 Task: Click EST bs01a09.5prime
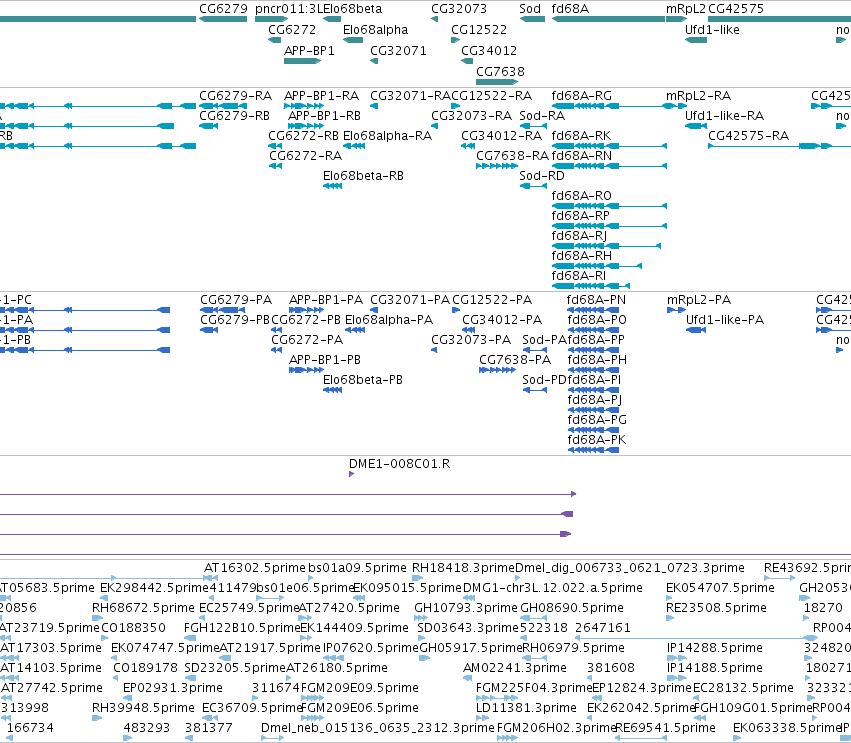(x=357, y=568)
